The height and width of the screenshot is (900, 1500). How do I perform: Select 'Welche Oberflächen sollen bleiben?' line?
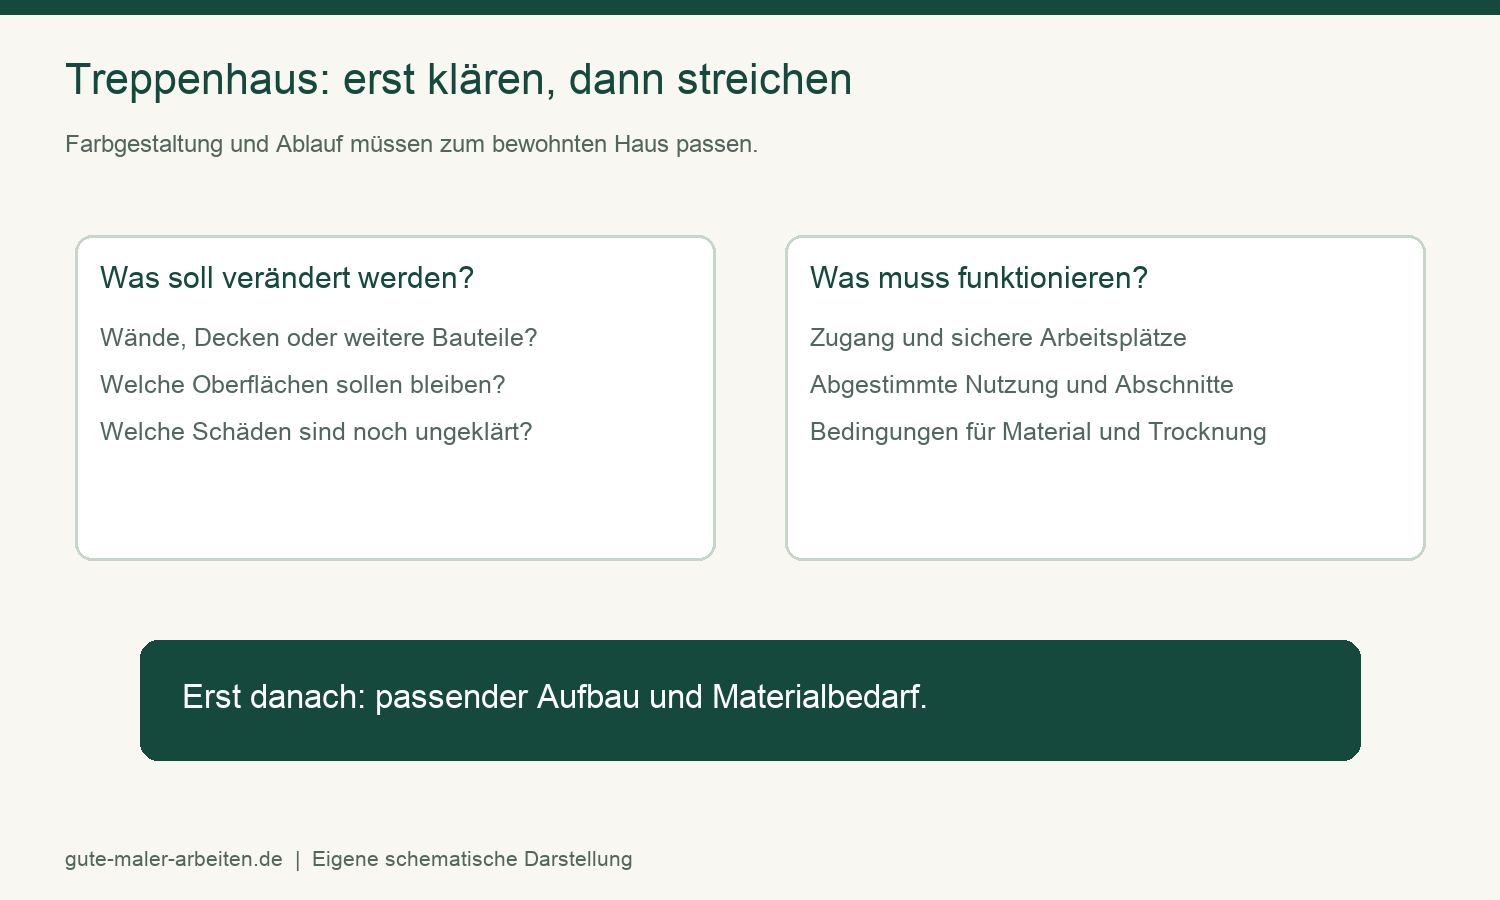302,385
